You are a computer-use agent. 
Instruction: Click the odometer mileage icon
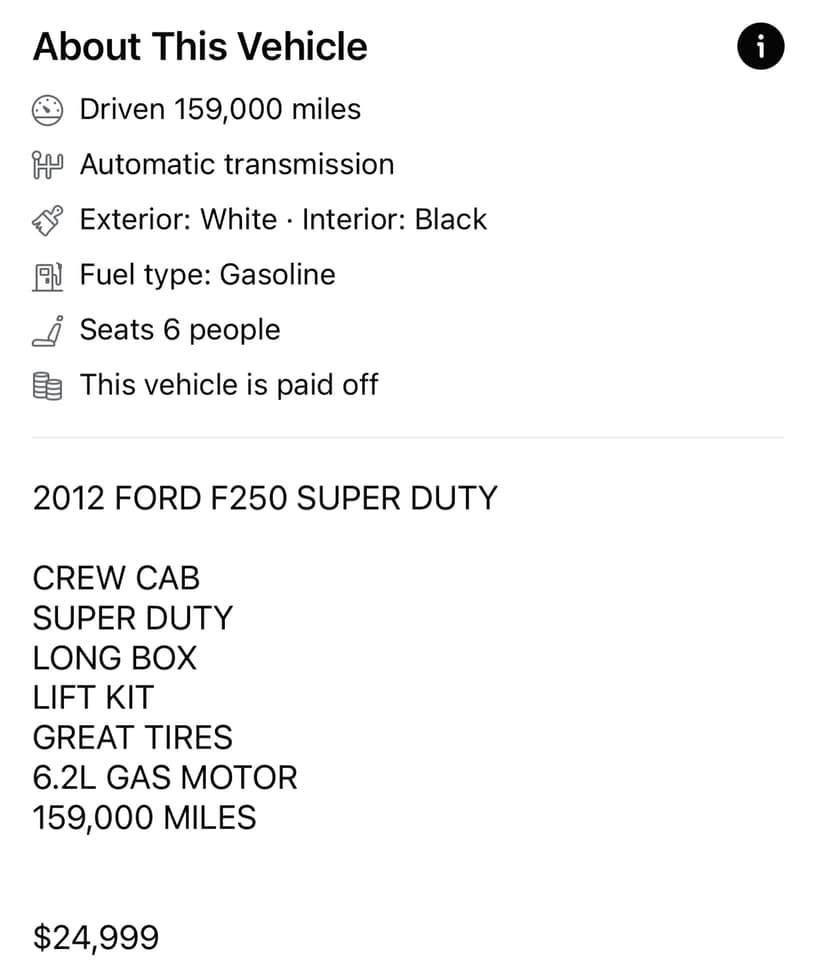(x=47, y=110)
